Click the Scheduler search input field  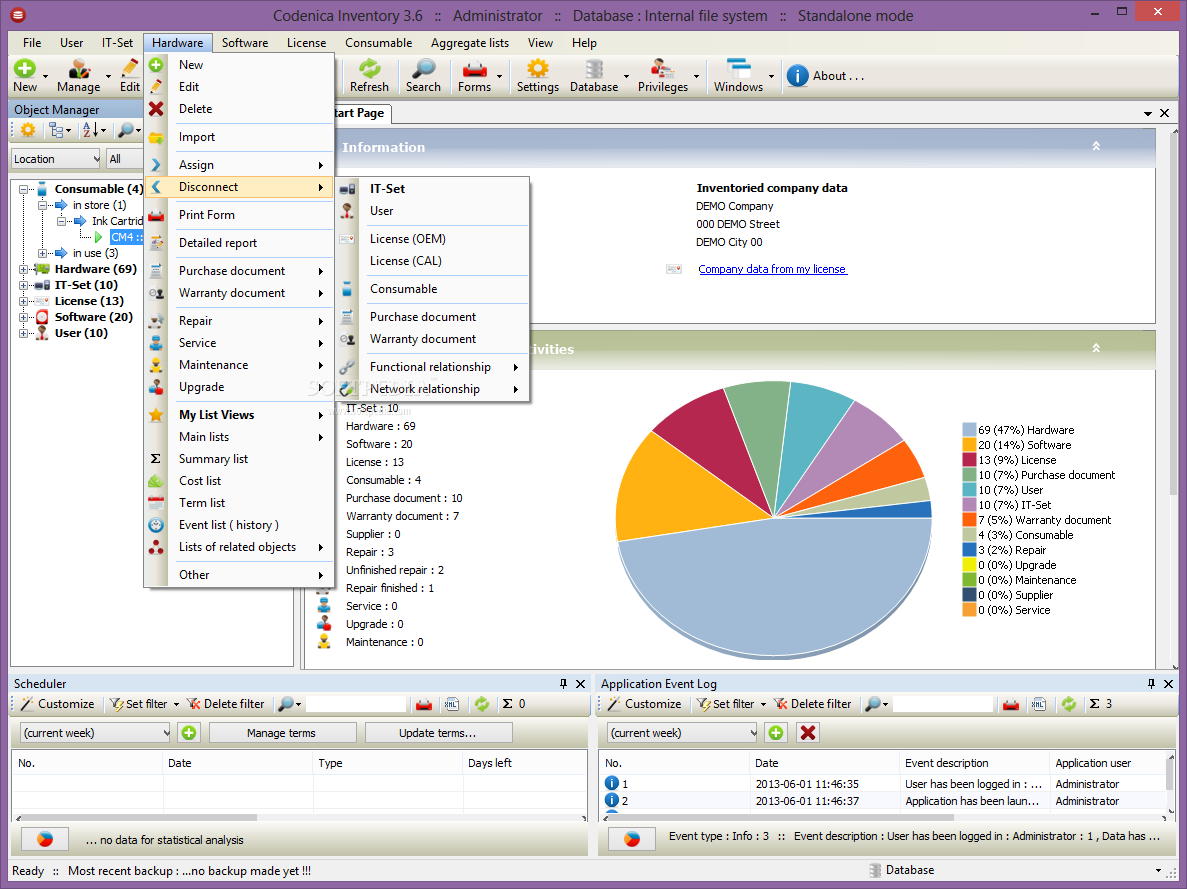click(356, 704)
